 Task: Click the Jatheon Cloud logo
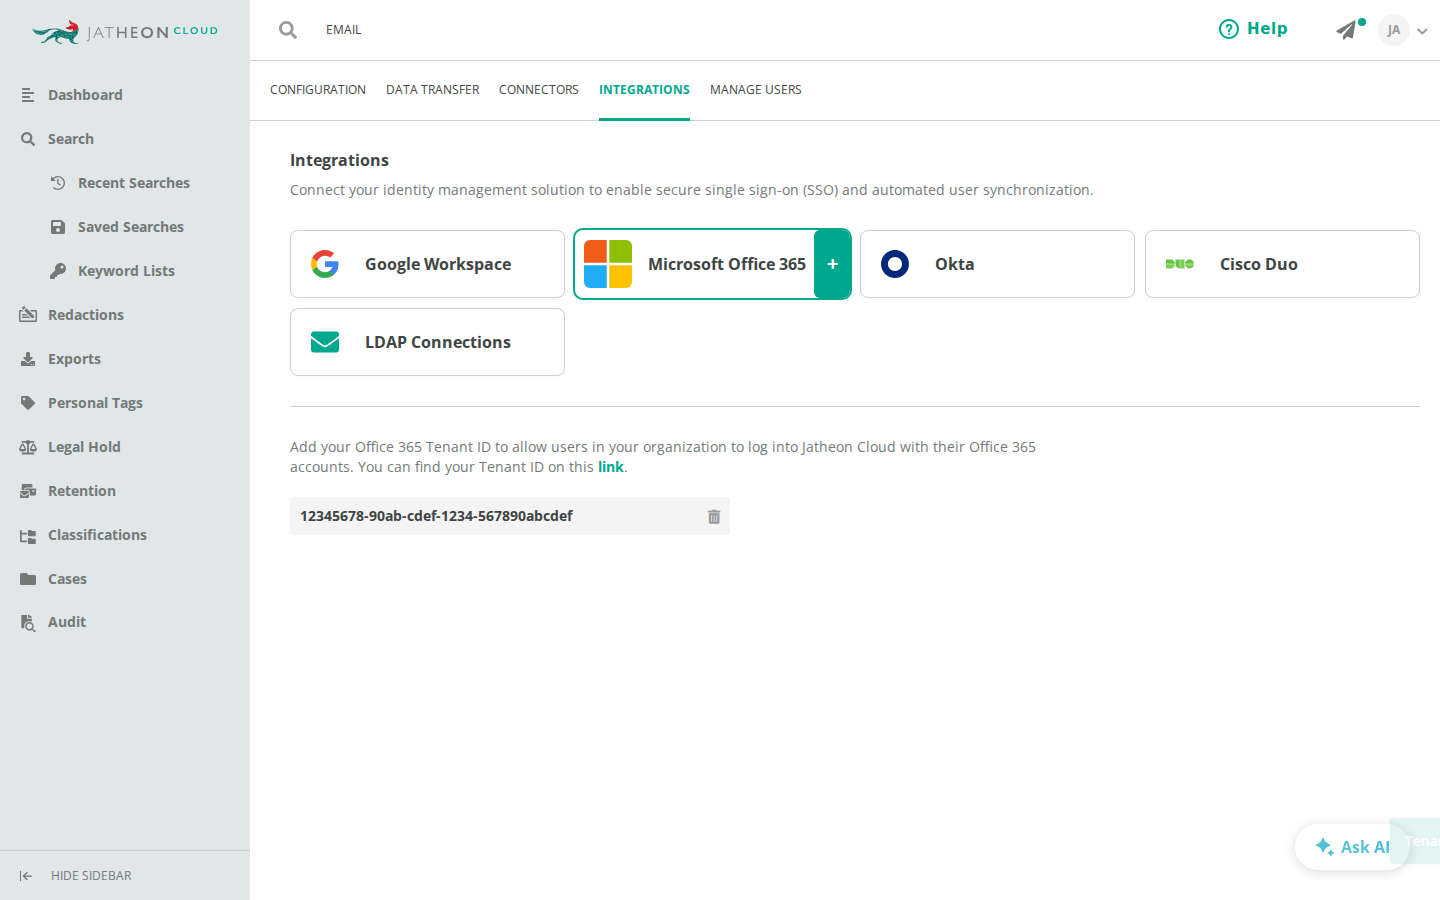pyautogui.click(x=125, y=32)
